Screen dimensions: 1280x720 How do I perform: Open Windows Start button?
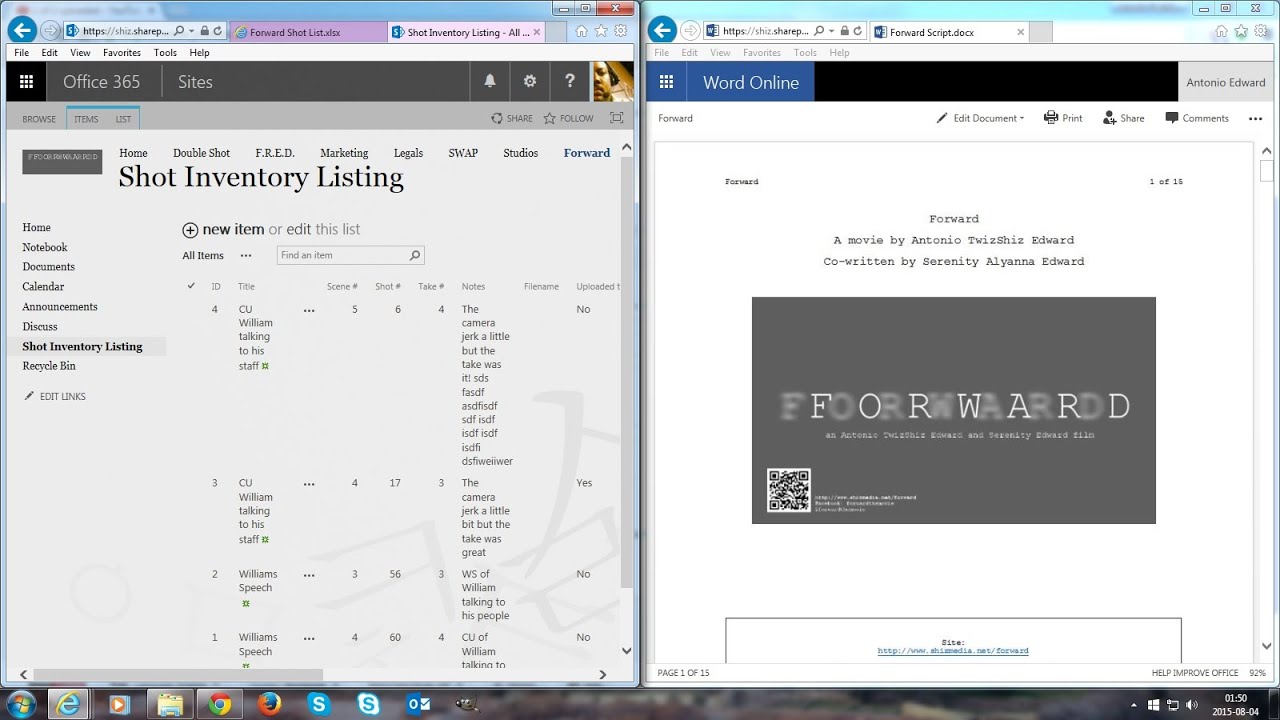click(20, 703)
